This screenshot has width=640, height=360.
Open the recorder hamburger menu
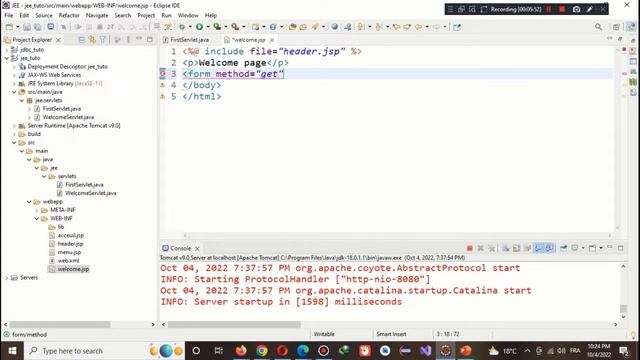[x=450, y=9]
